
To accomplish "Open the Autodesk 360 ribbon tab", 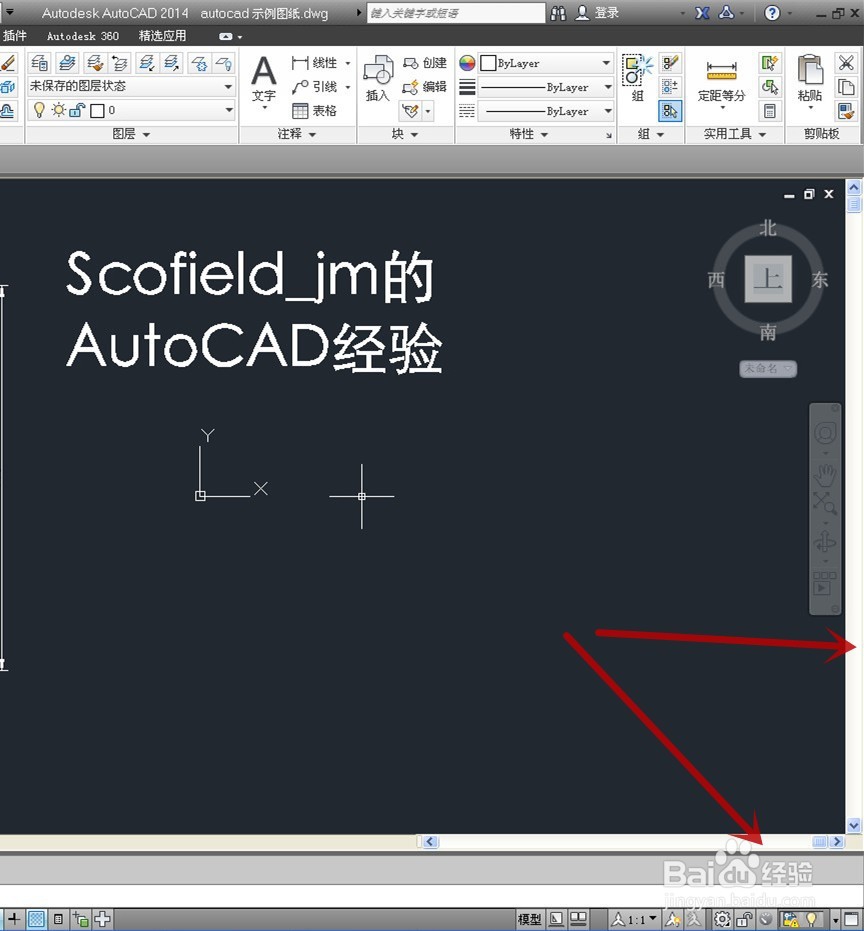I will [83, 36].
